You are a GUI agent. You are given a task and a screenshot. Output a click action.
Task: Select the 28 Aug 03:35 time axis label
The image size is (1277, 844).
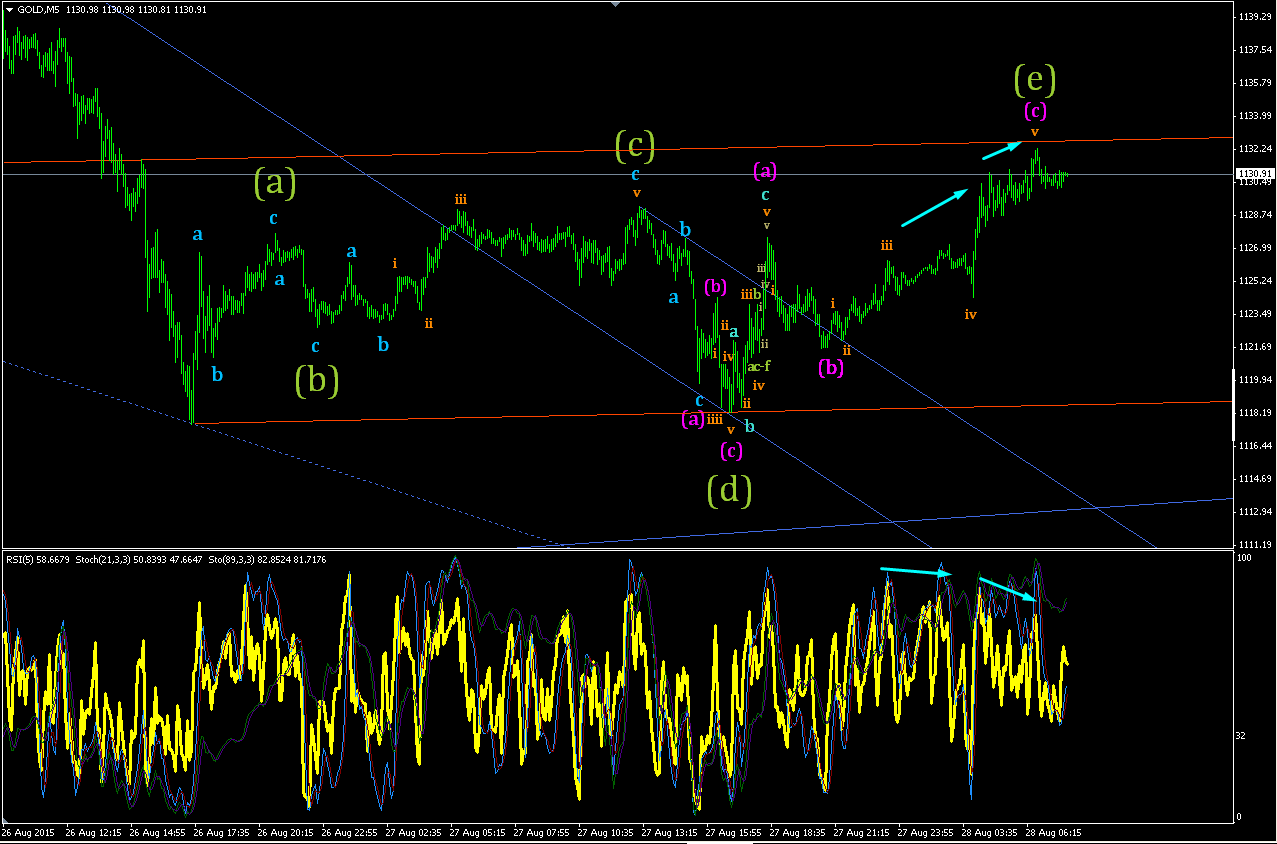click(992, 832)
